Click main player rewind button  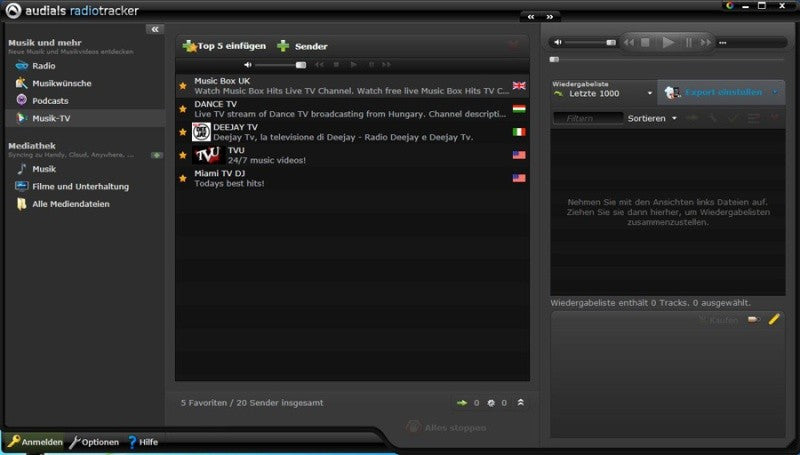click(629, 42)
